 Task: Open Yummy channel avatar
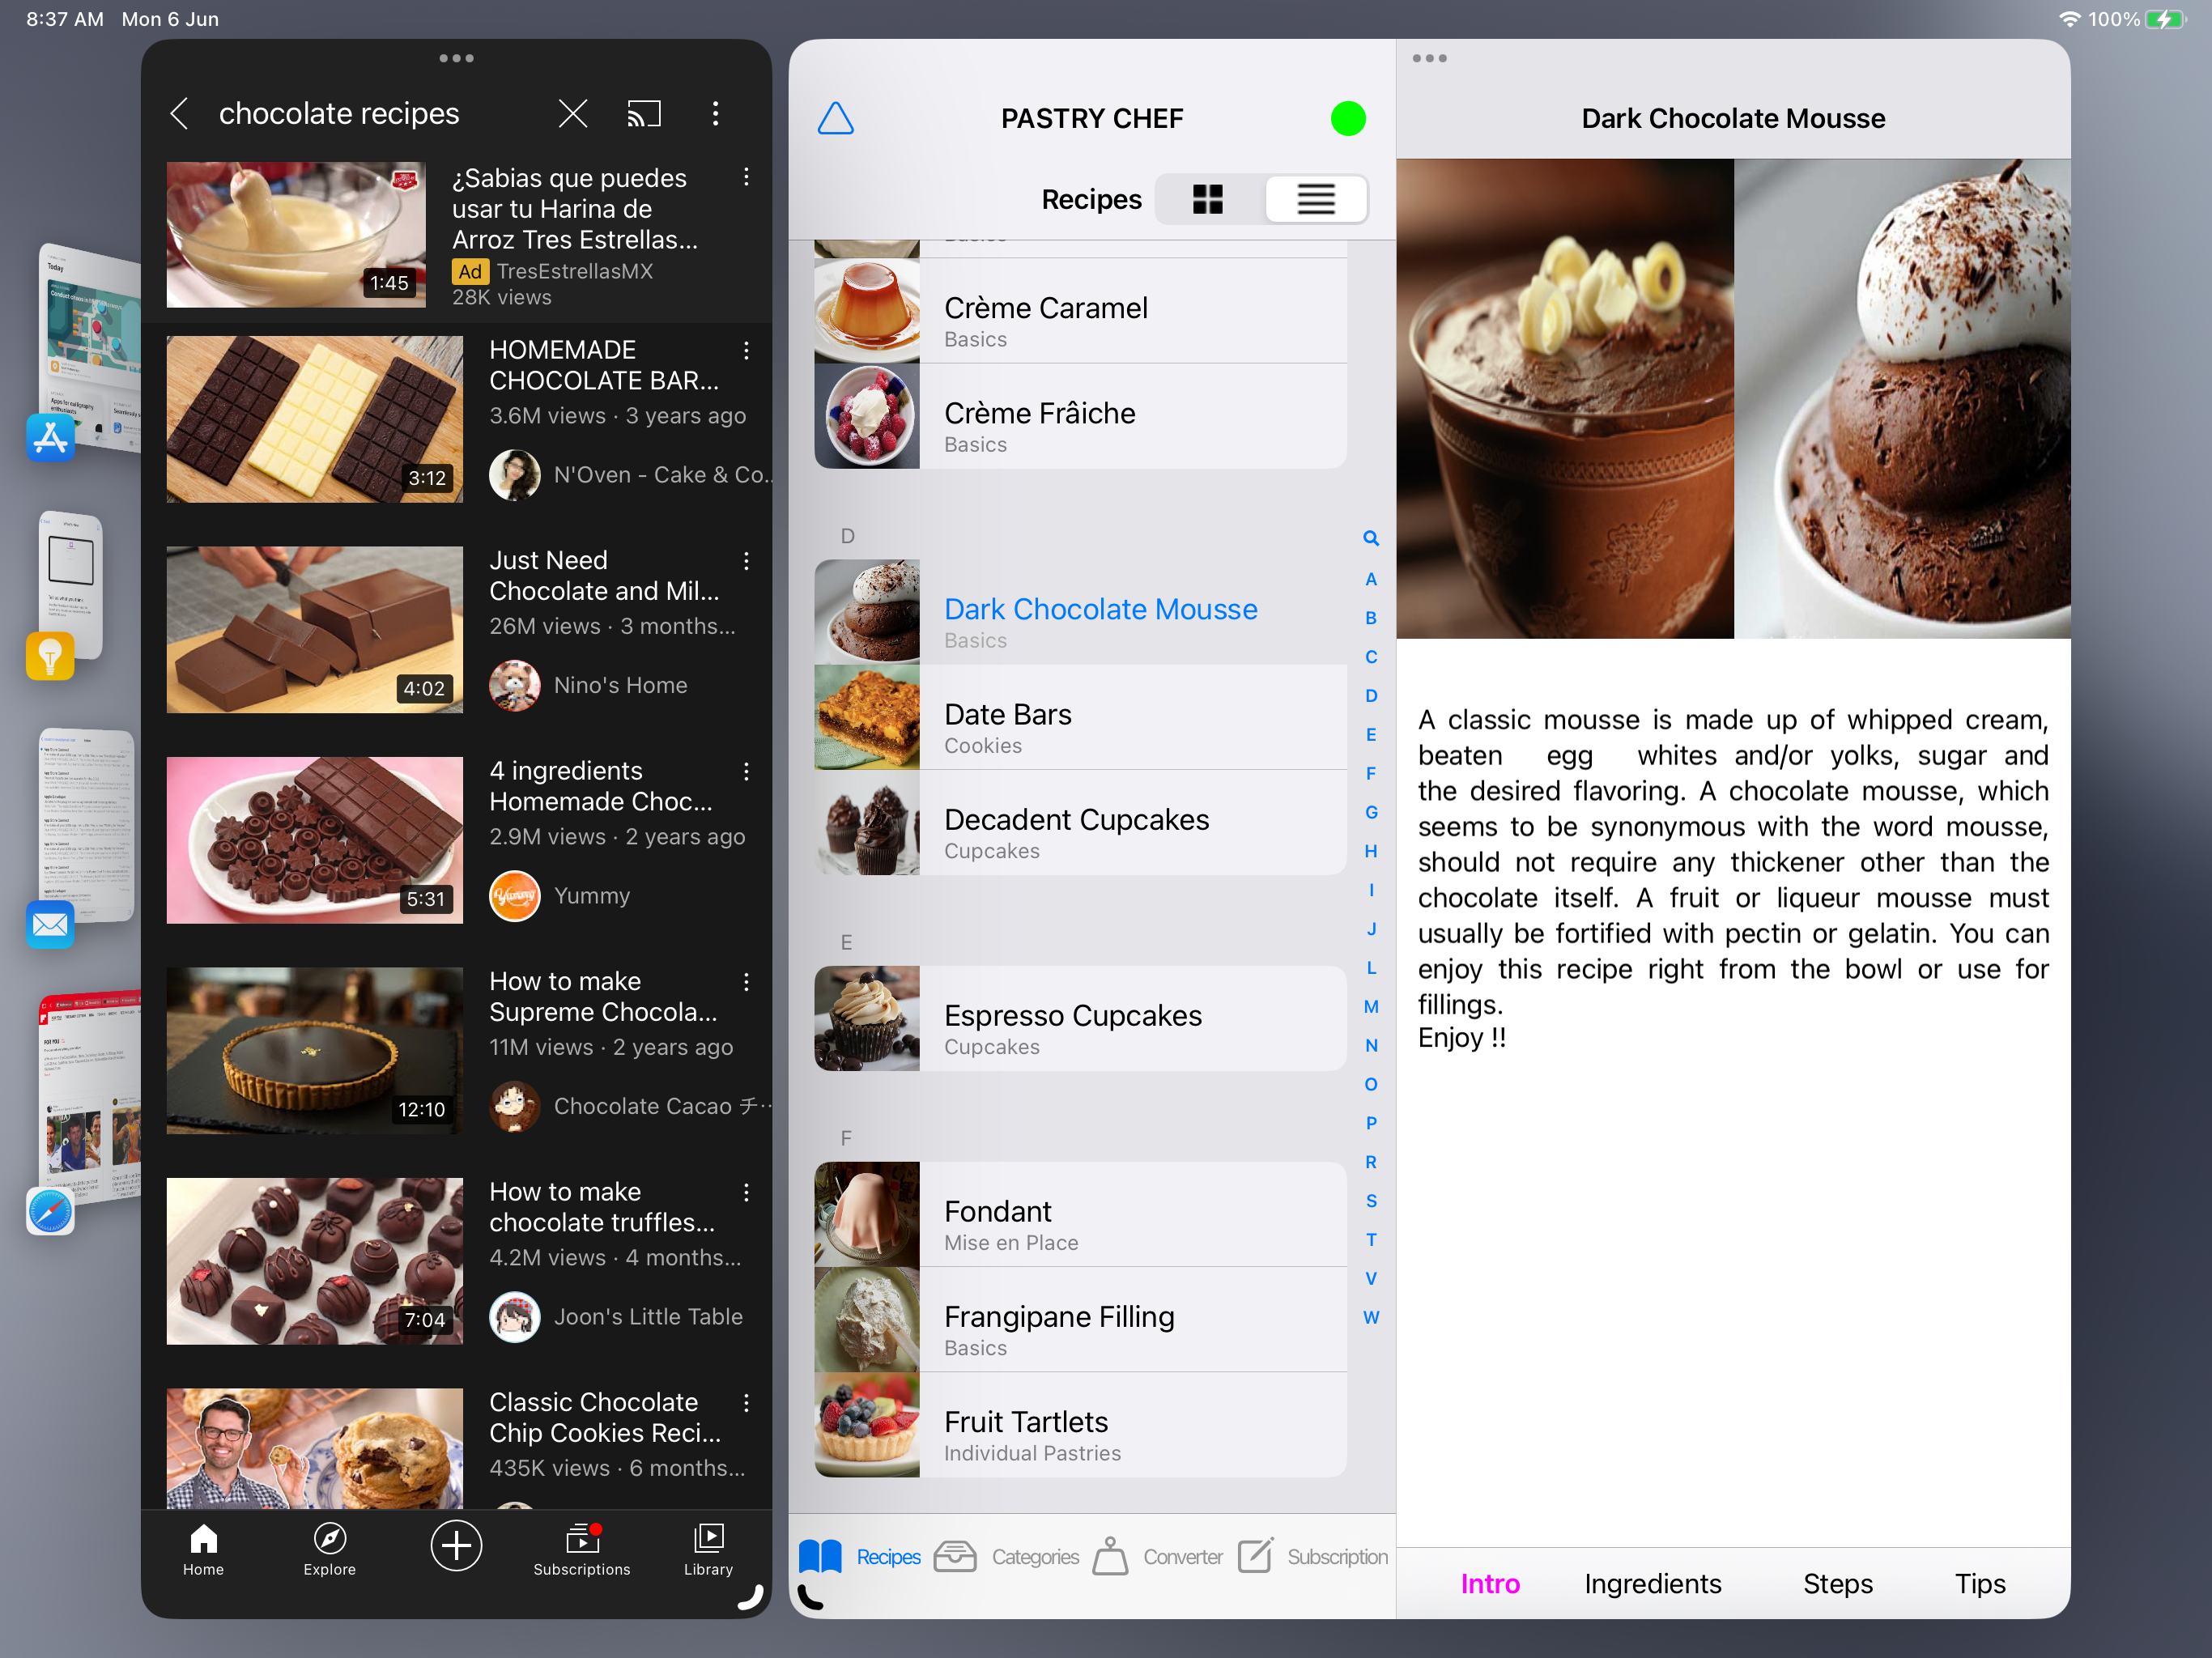pos(515,896)
